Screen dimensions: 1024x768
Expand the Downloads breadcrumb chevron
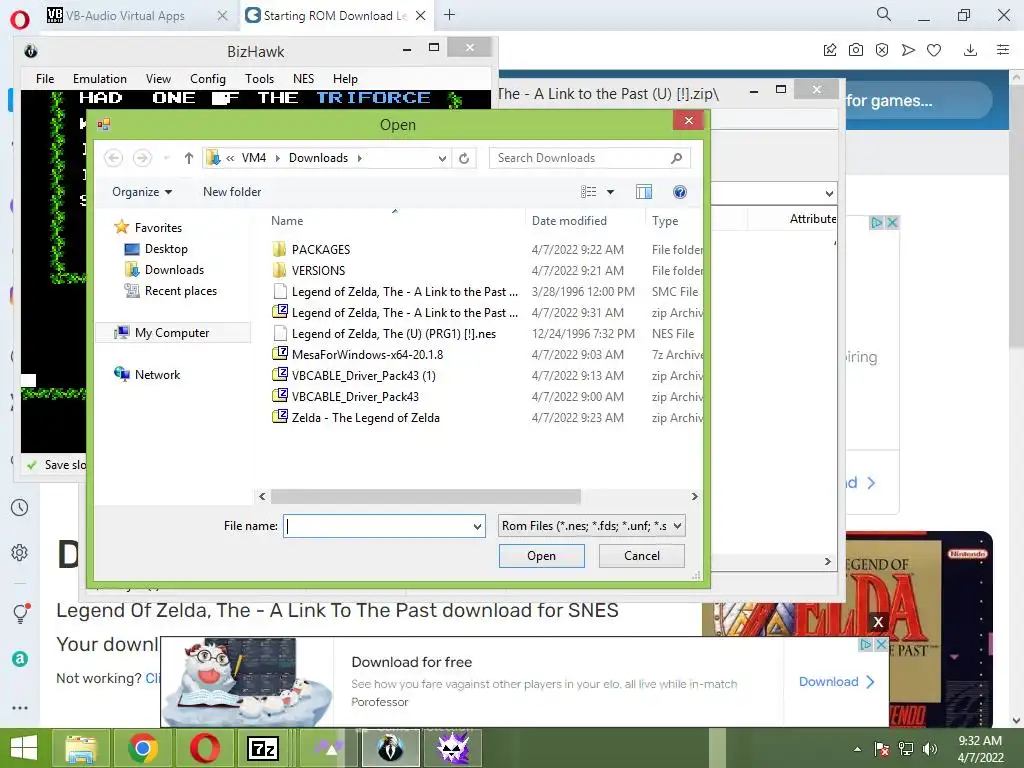[x=359, y=158]
